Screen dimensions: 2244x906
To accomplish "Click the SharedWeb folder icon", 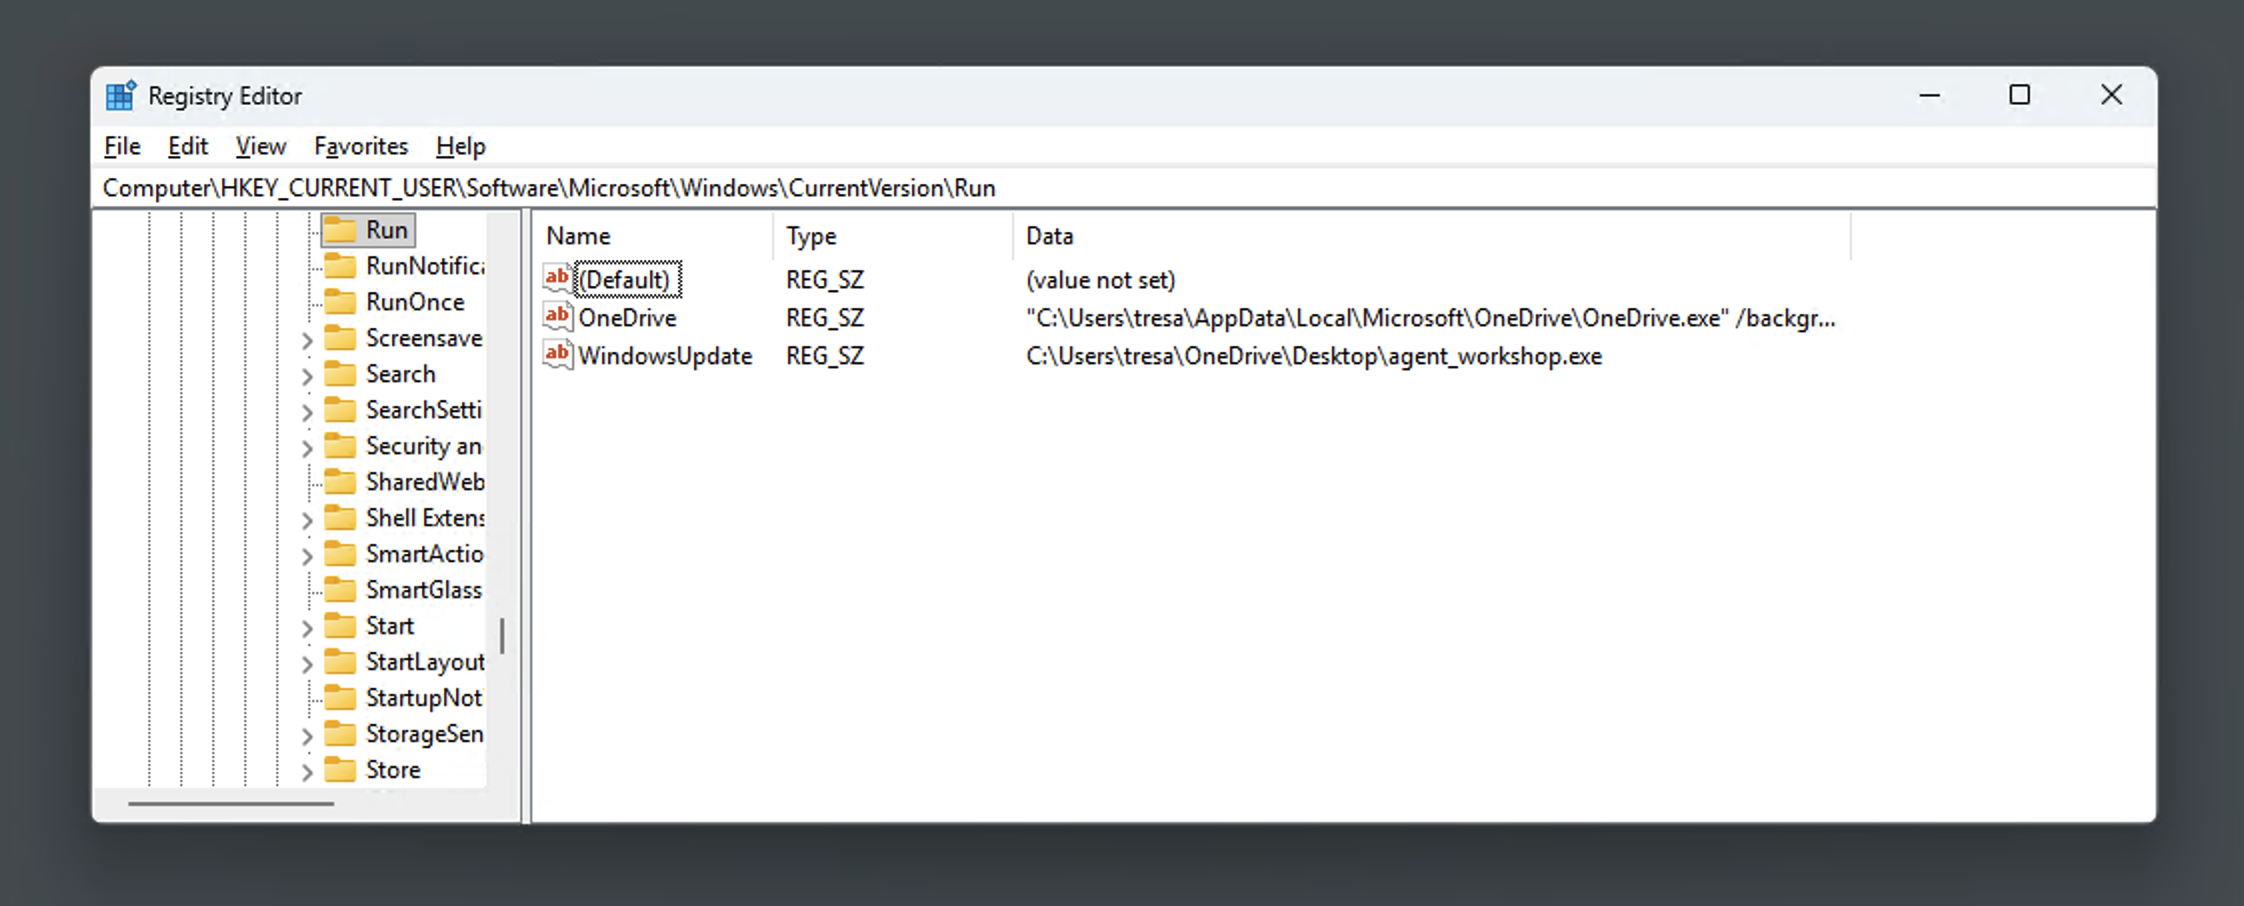I will tap(340, 482).
